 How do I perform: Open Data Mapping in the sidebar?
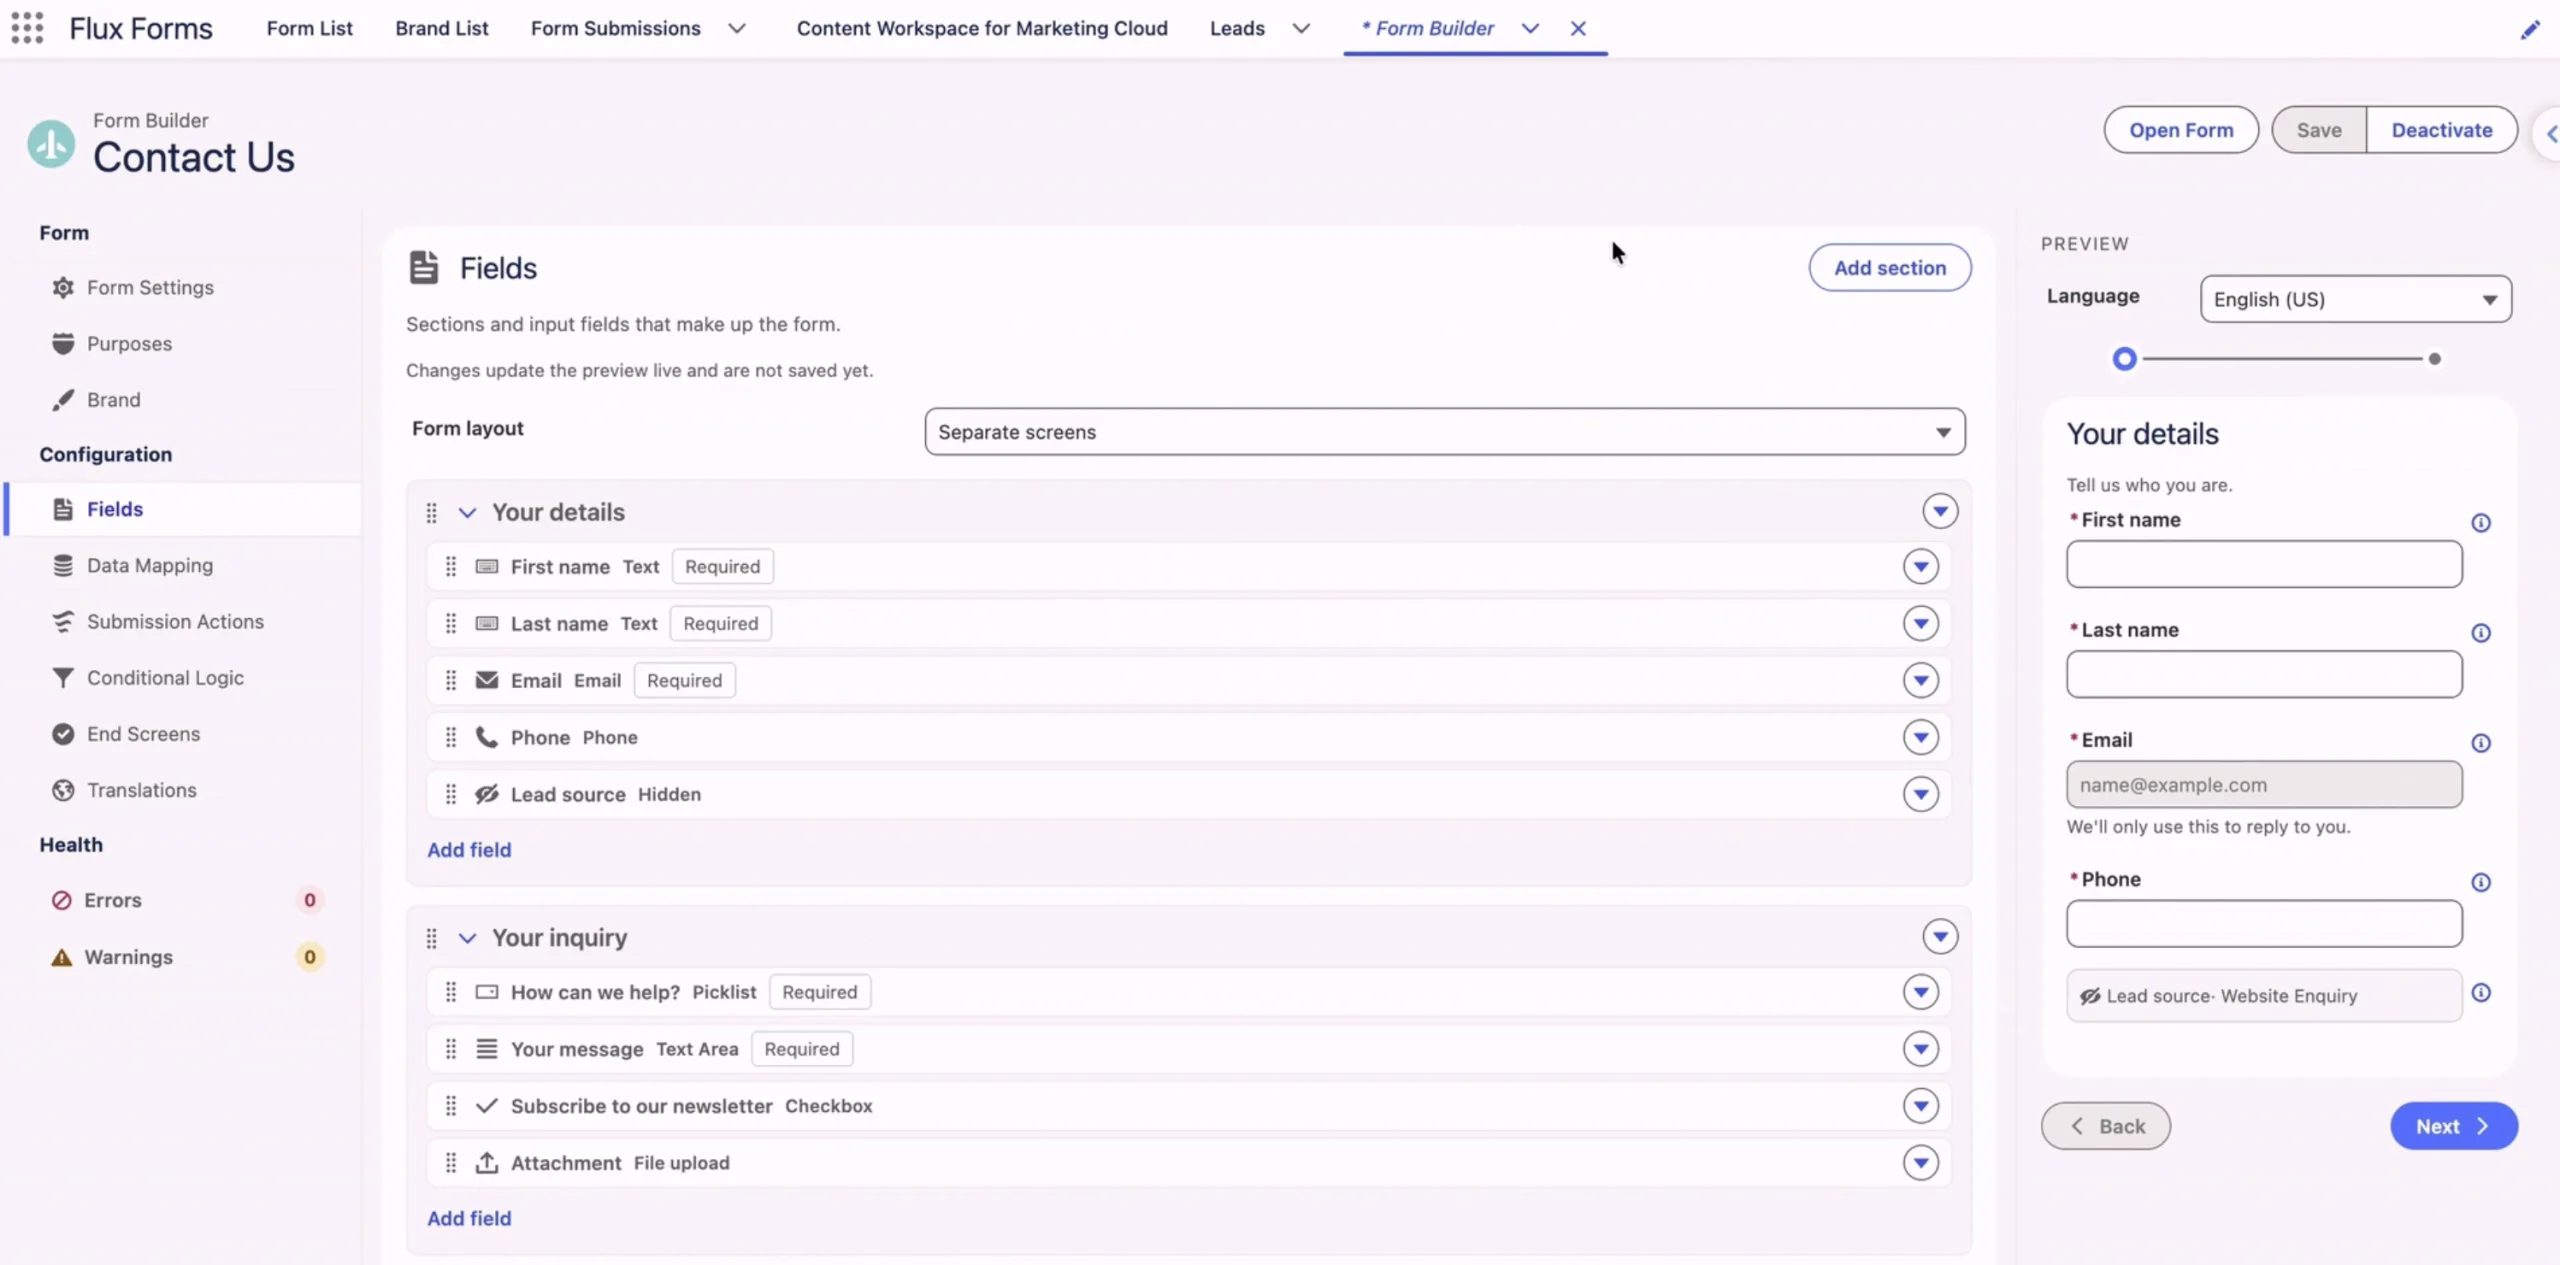click(150, 565)
